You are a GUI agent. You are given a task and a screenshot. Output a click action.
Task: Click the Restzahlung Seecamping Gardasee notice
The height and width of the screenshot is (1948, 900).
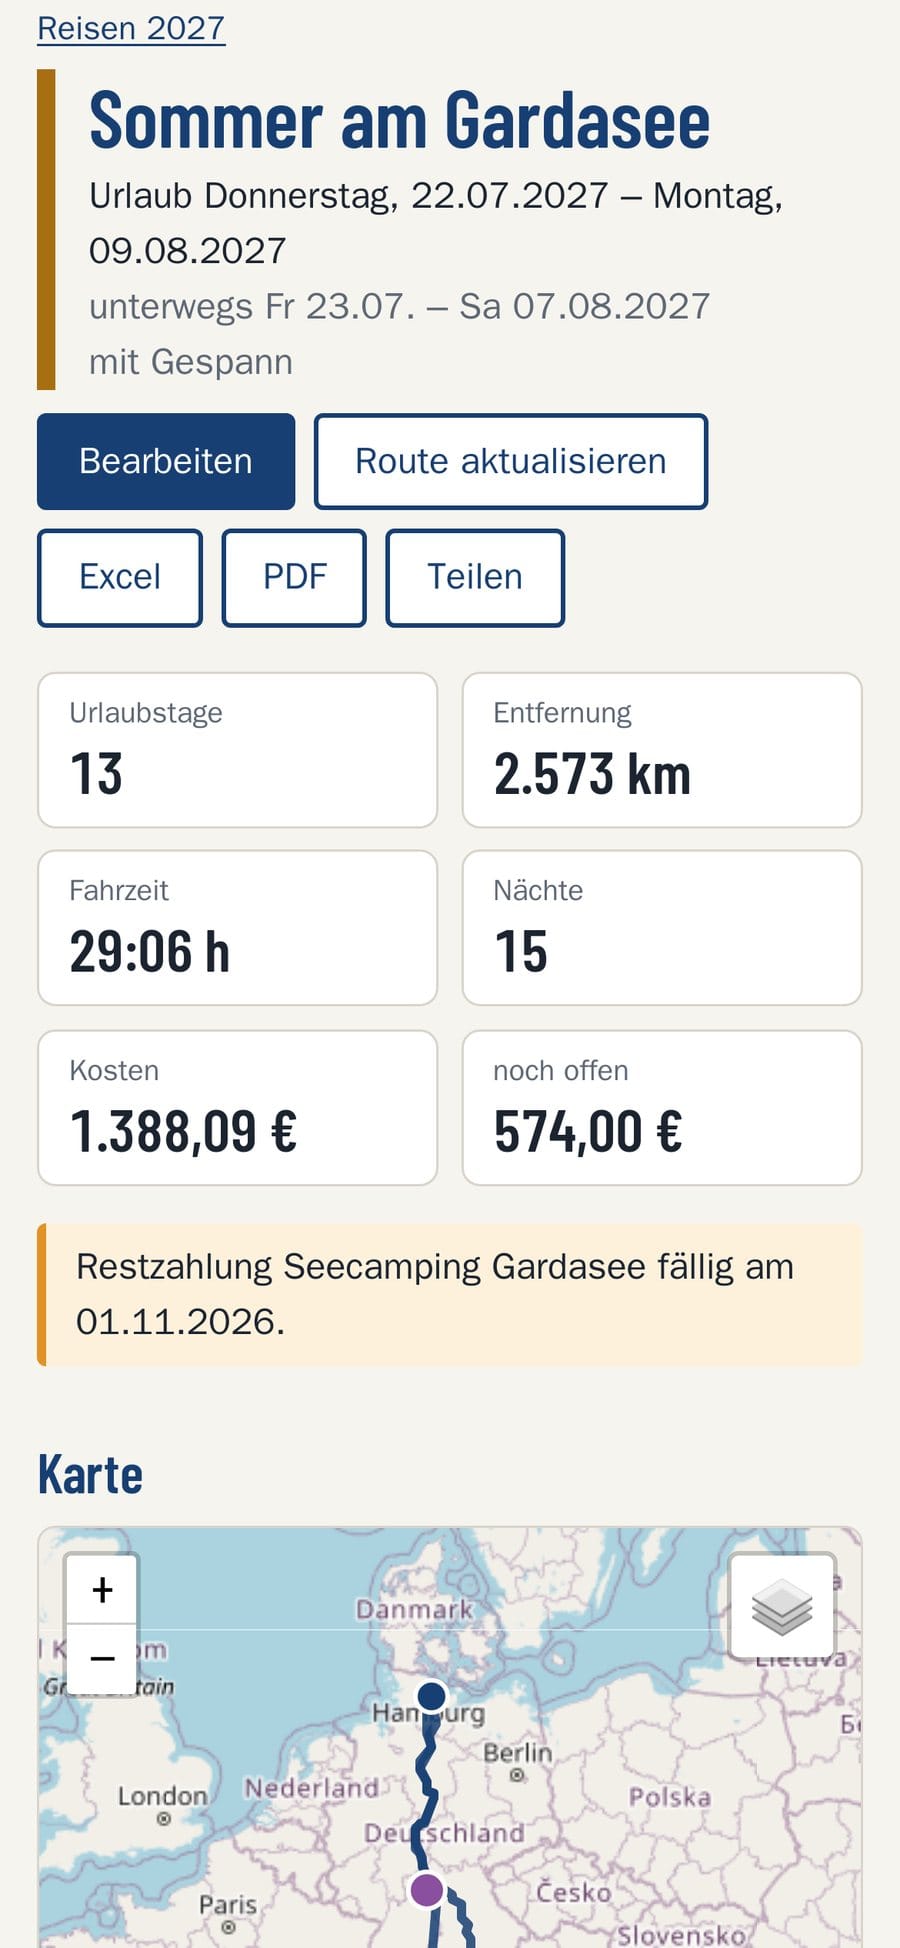click(449, 1294)
